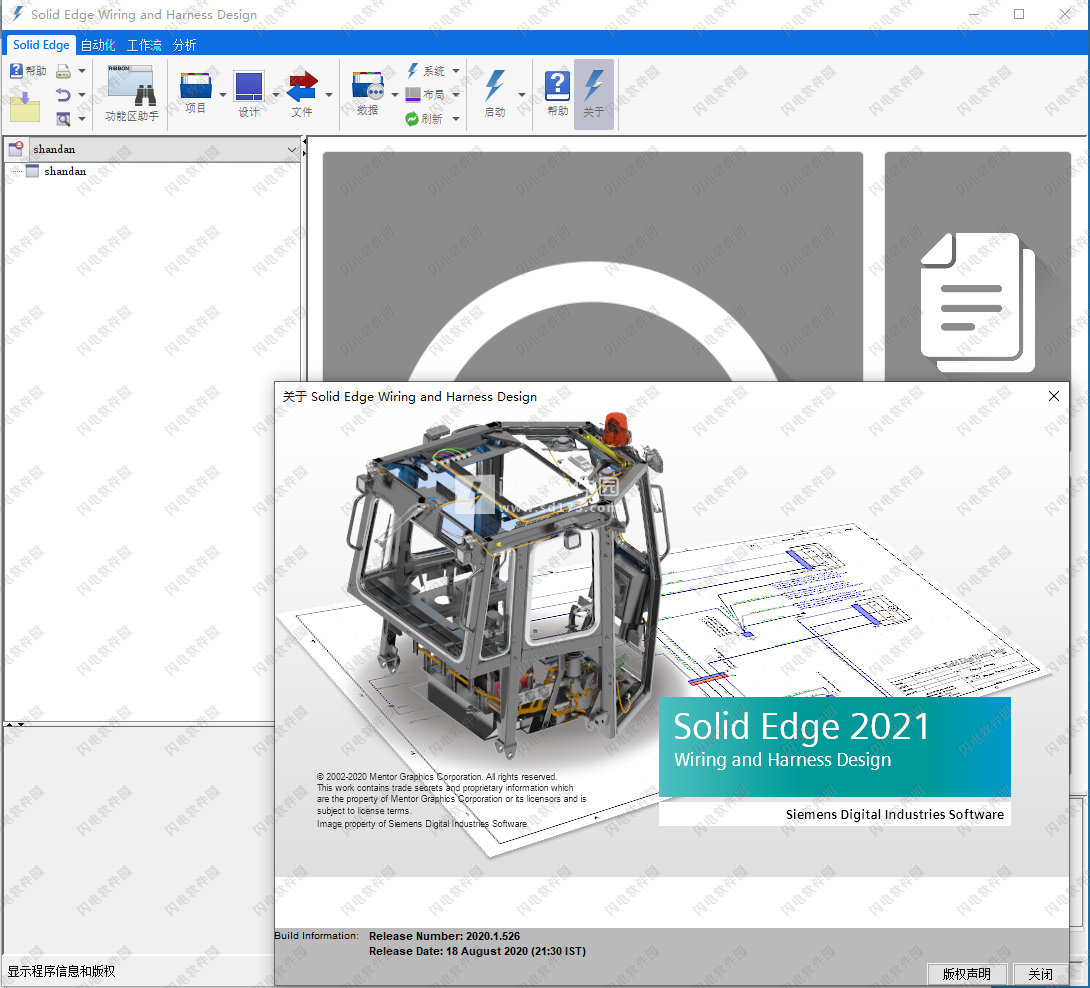Viewport: 1090px width, 988px height.
Task: Click the 布局 layout icon
Action: 413,94
